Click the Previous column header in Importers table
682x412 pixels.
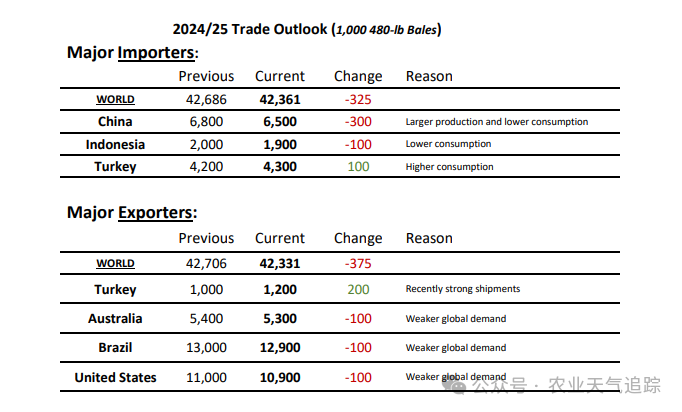pos(206,76)
